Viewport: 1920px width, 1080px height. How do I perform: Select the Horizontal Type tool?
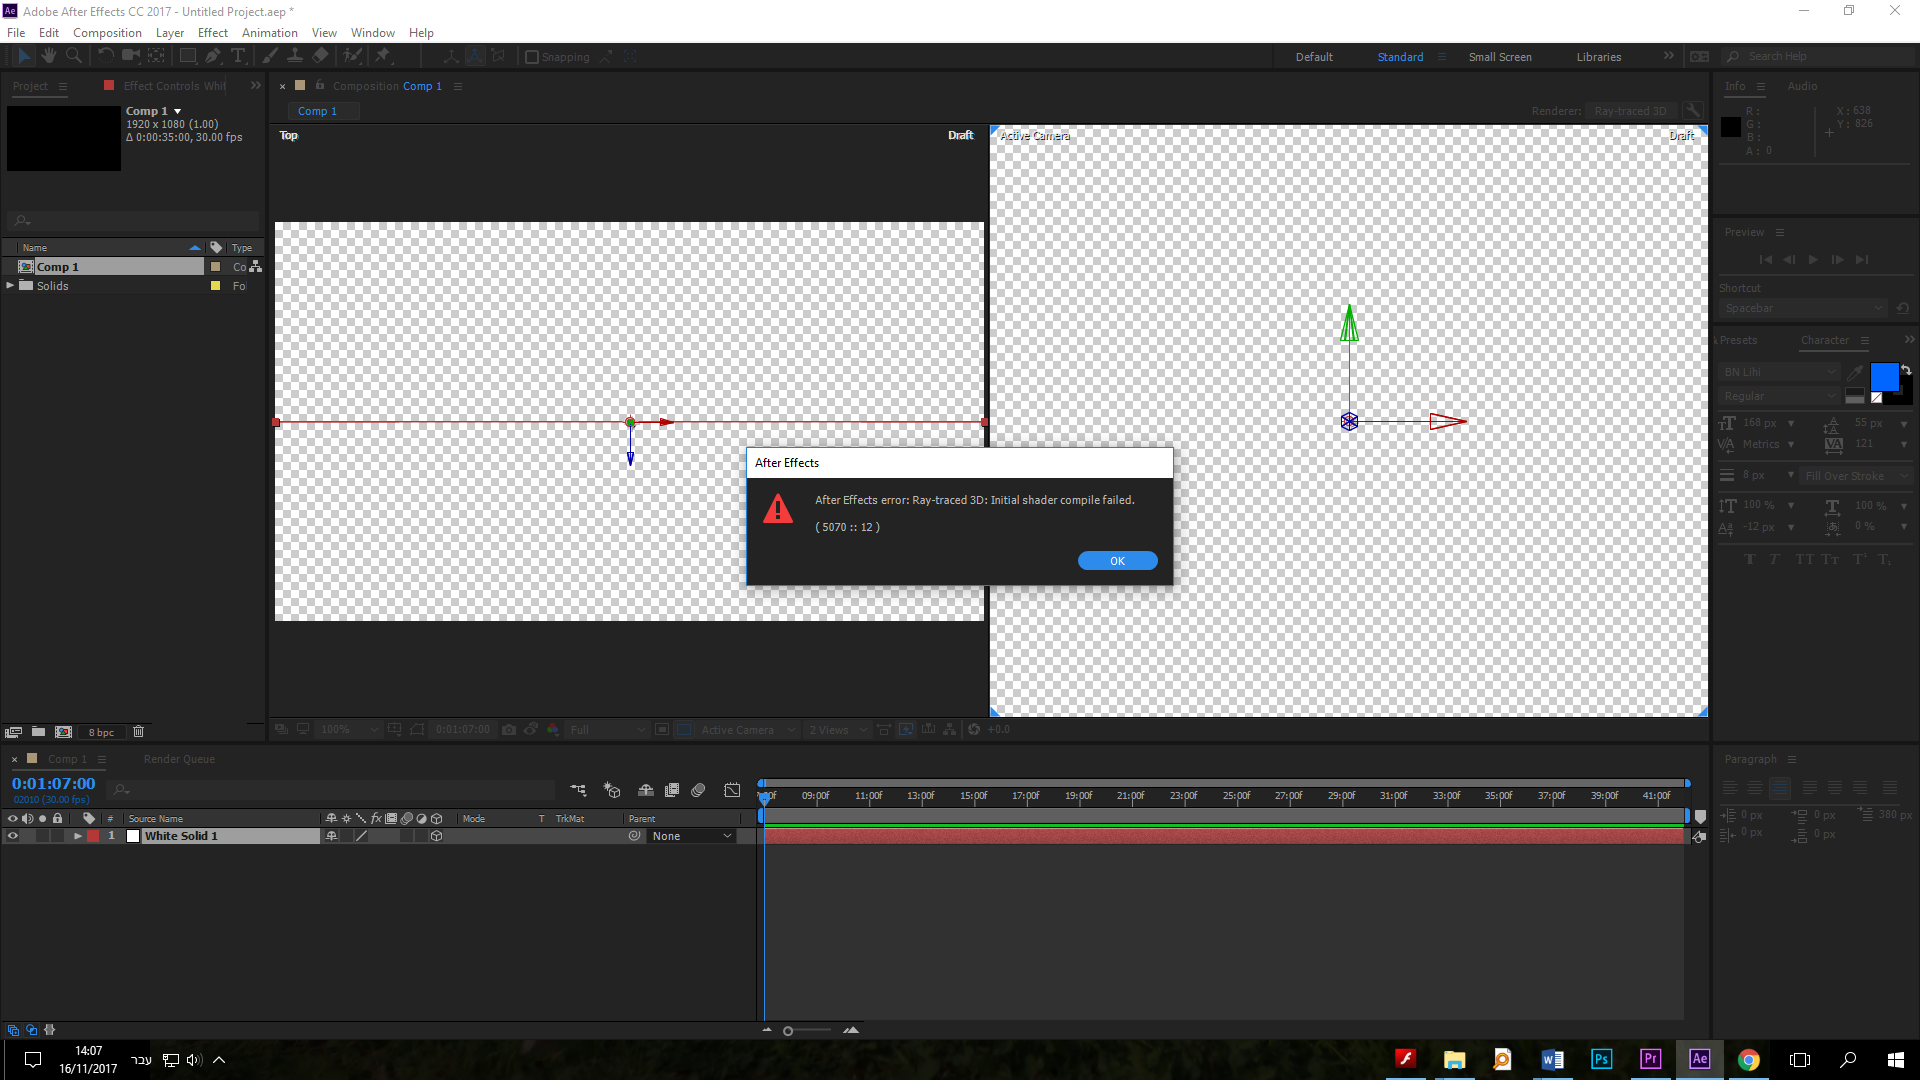pyautogui.click(x=237, y=56)
